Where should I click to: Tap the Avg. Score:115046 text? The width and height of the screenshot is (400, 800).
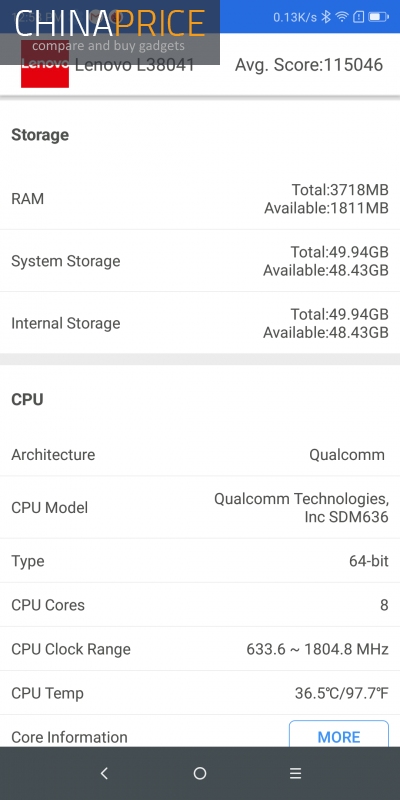[309, 65]
